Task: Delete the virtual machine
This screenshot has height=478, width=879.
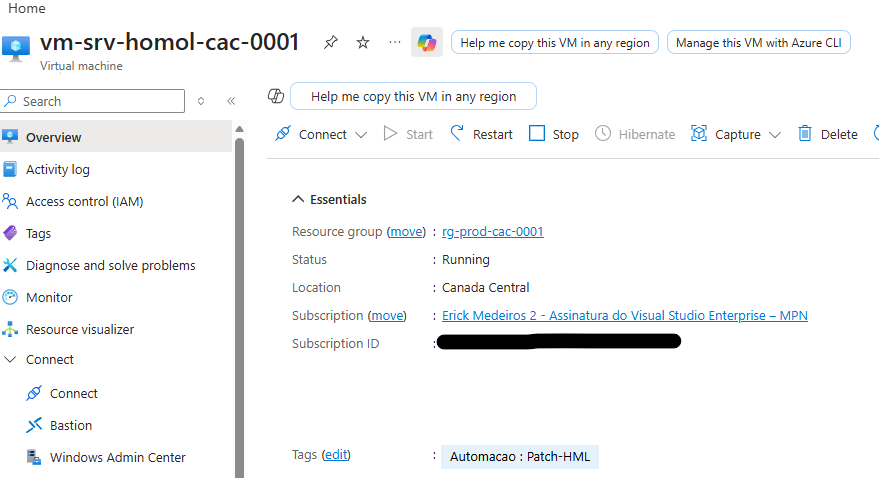Action: point(827,134)
